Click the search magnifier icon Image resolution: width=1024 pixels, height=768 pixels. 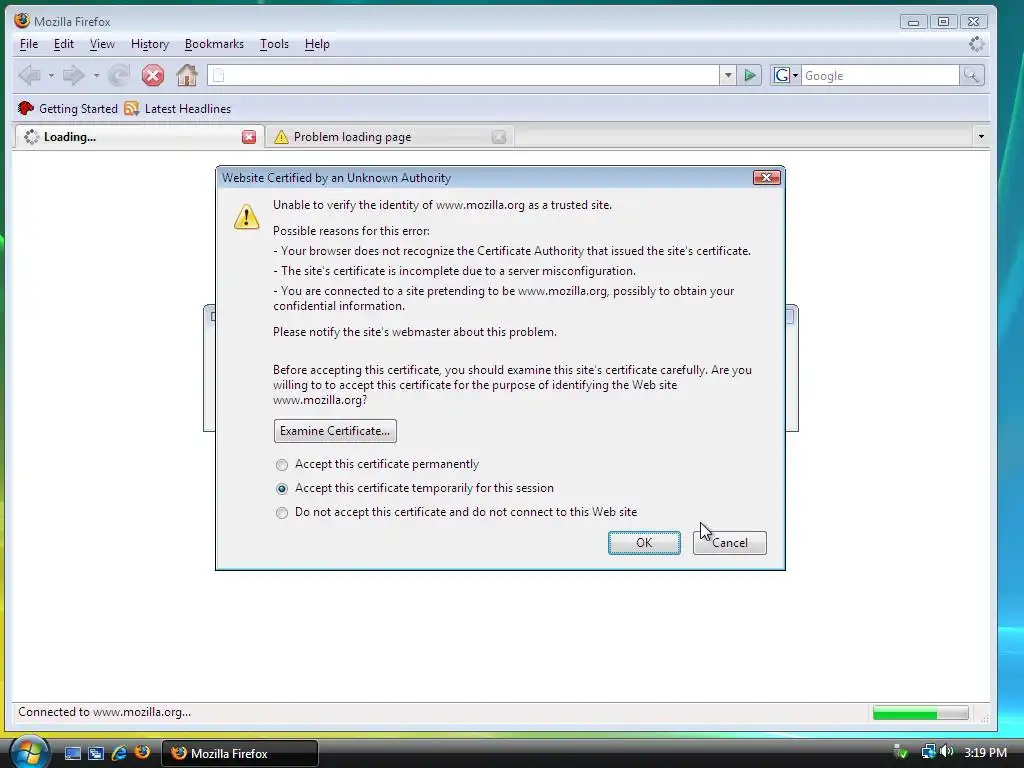coord(972,76)
